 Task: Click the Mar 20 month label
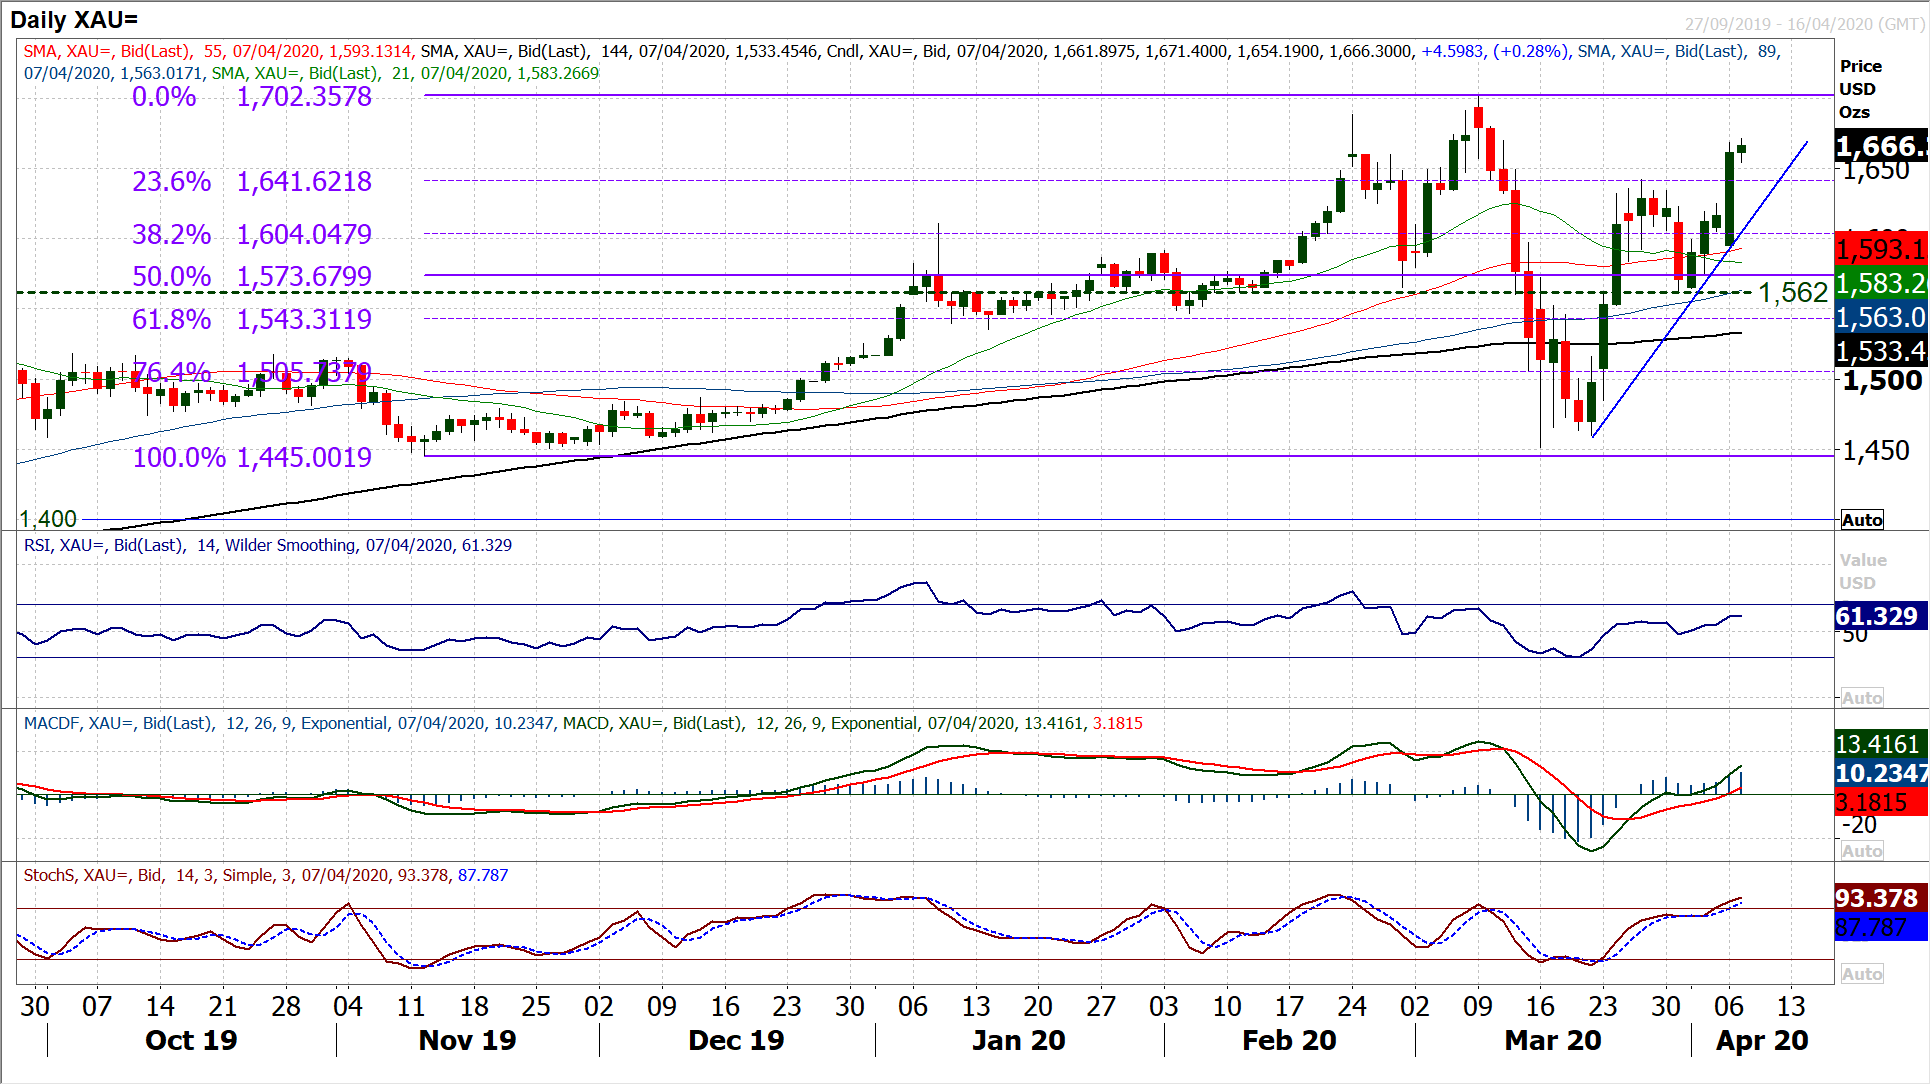pyautogui.click(x=1553, y=1041)
